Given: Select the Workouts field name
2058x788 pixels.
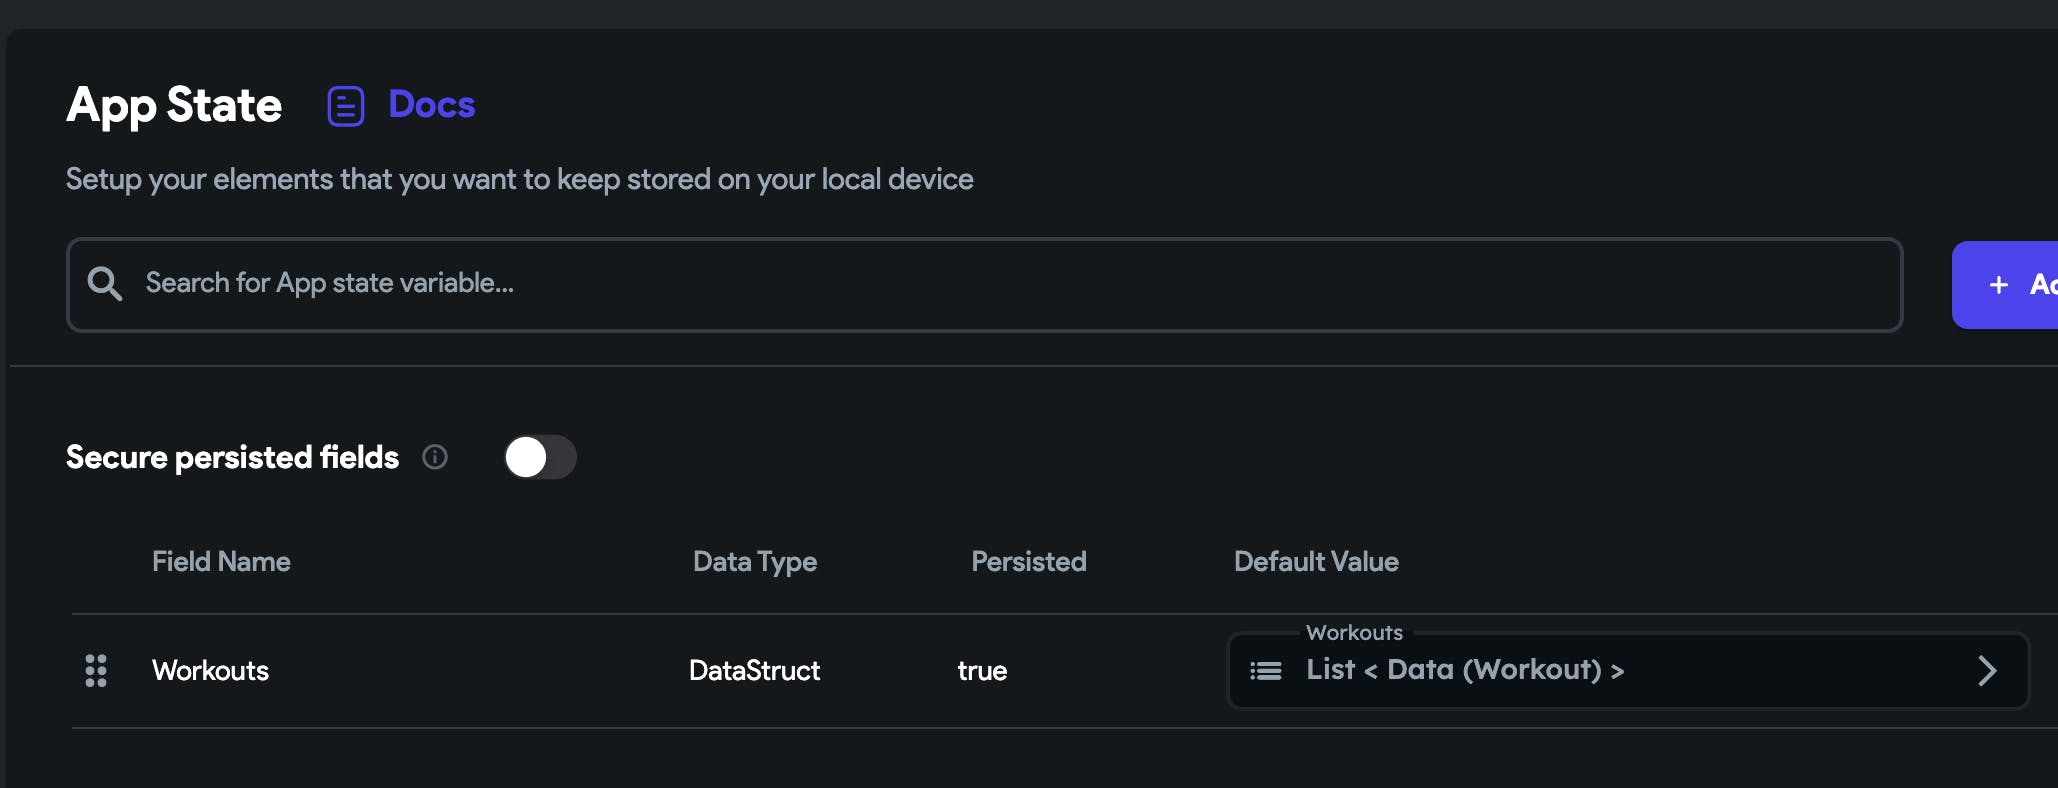Looking at the screenshot, I should click(x=210, y=670).
